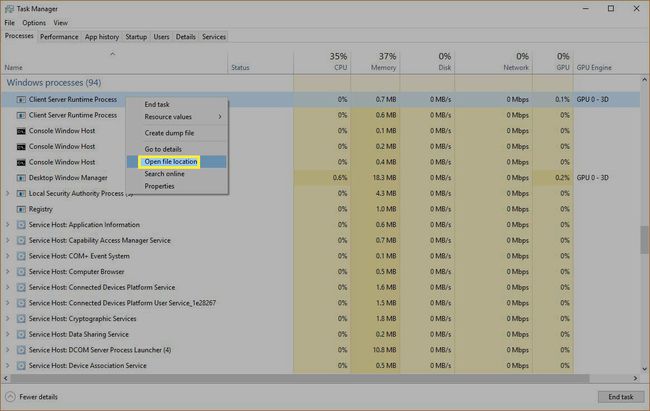The image size is (650, 411).
Task: Open the View menu
Action: tap(61, 23)
